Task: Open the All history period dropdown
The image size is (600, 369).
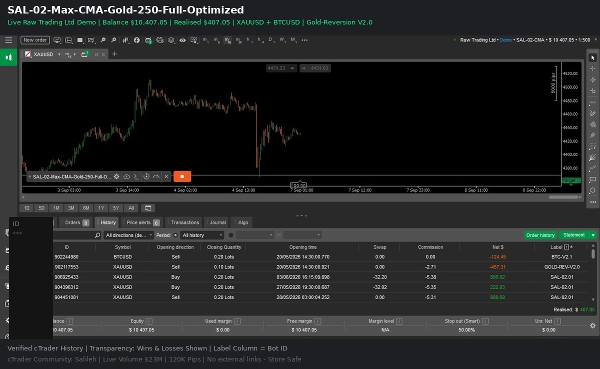Action: 202,235
